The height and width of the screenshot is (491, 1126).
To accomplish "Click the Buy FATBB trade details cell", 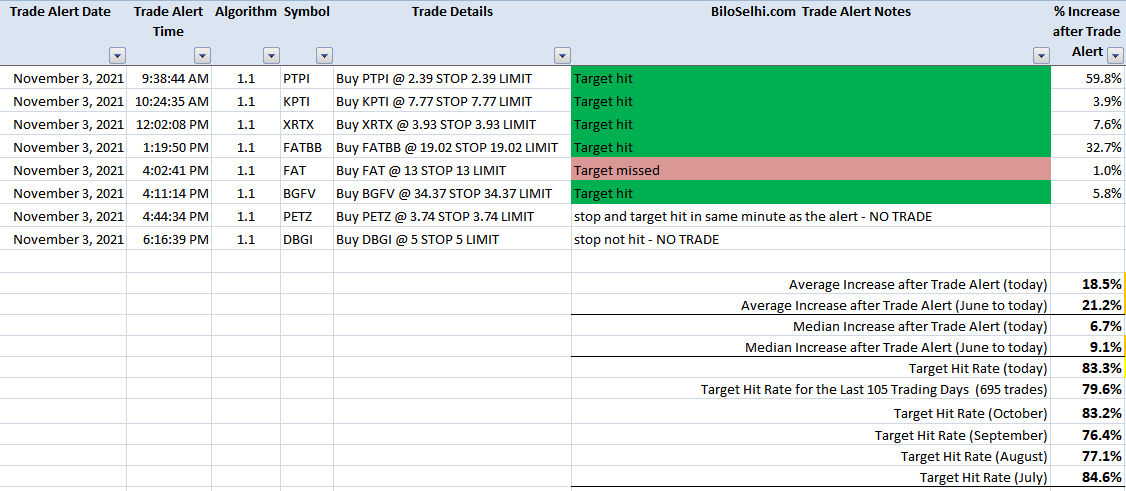I will [x=452, y=147].
